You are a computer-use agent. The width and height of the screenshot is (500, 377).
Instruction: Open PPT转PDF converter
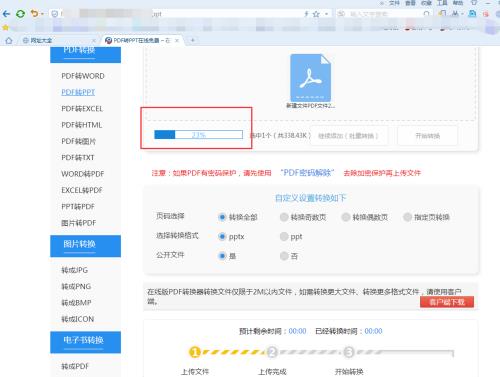(78, 206)
